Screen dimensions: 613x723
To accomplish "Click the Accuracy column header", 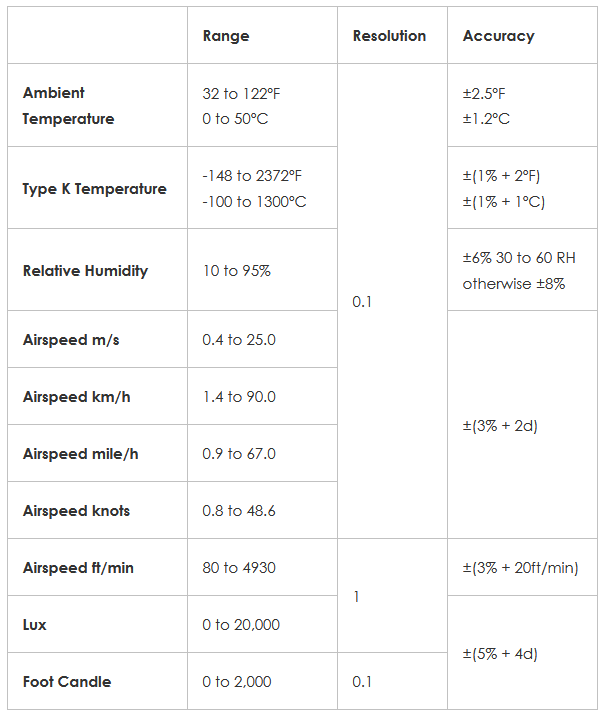I will 498,36.
